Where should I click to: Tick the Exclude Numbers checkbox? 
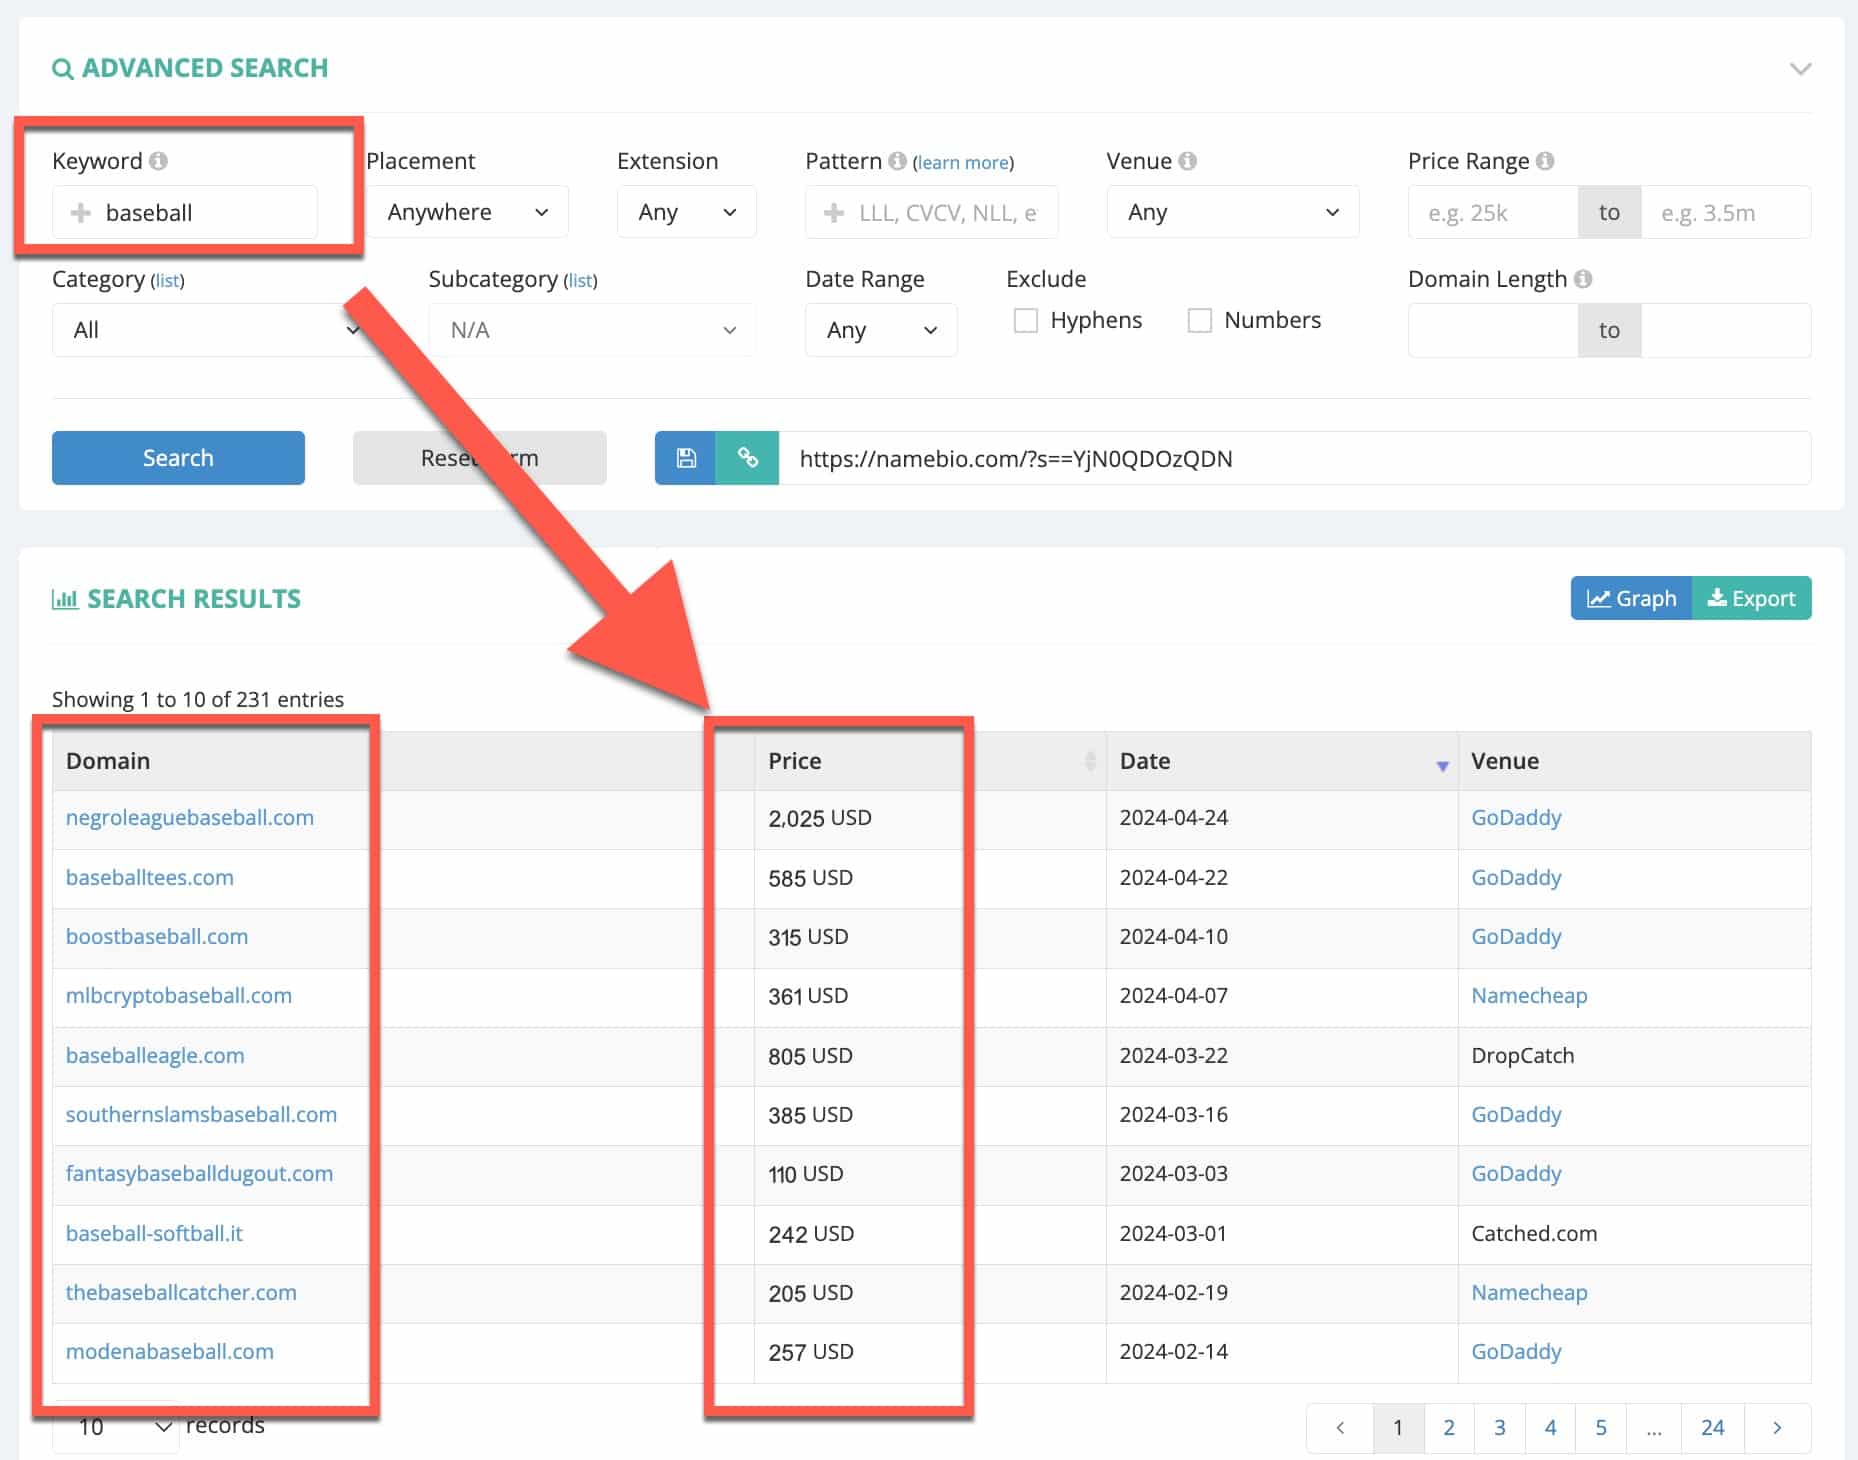[x=1199, y=320]
